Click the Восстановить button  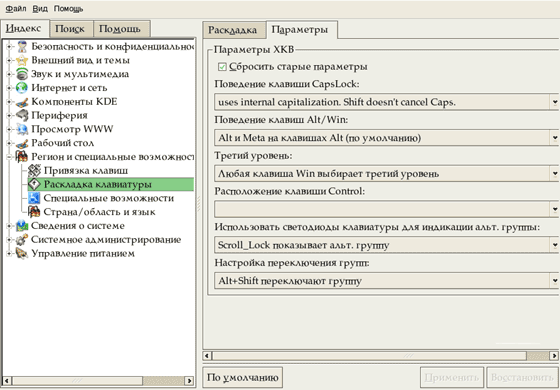pyautogui.click(x=522, y=377)
